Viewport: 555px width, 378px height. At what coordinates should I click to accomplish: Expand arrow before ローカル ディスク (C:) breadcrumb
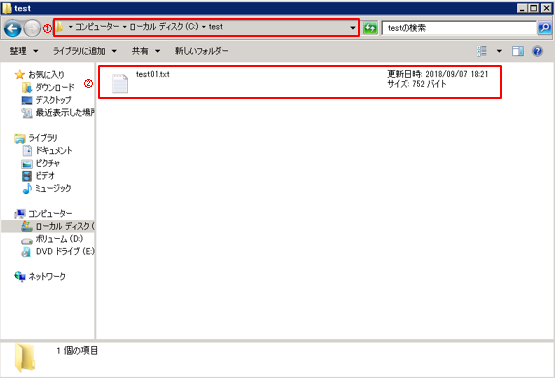point(125,27)
